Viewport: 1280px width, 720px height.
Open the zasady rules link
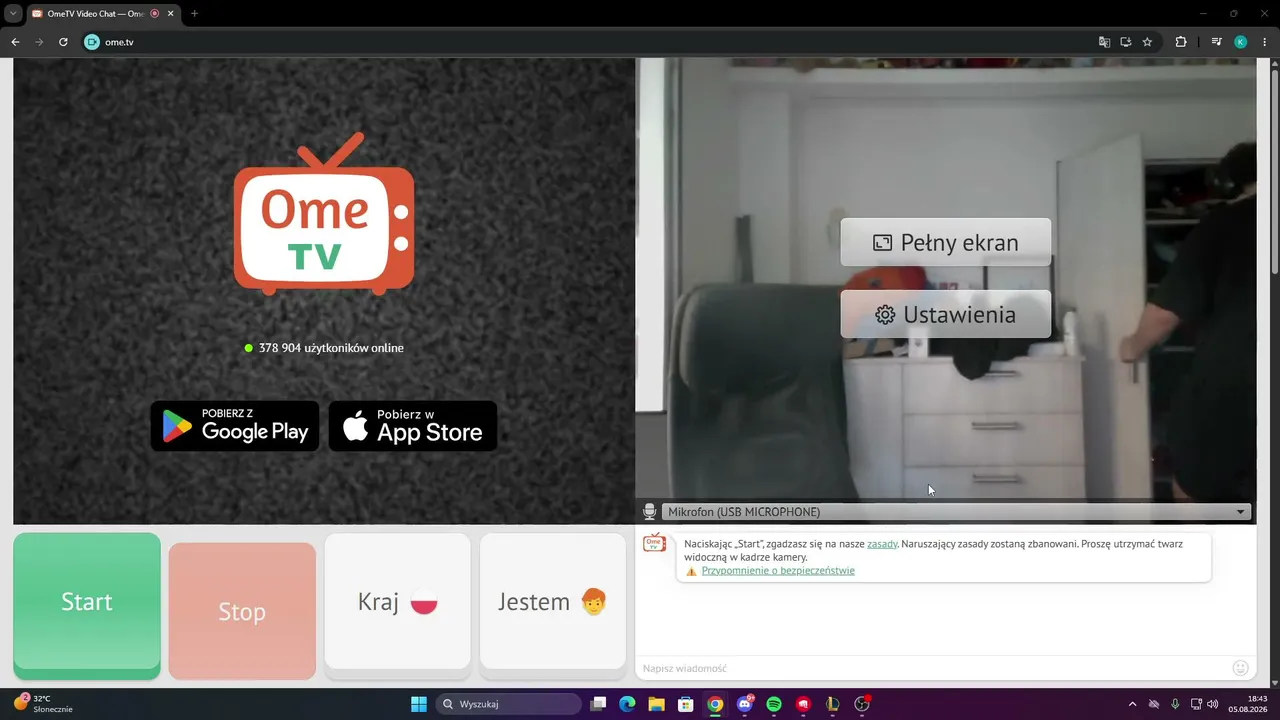(x=882, y=544)
